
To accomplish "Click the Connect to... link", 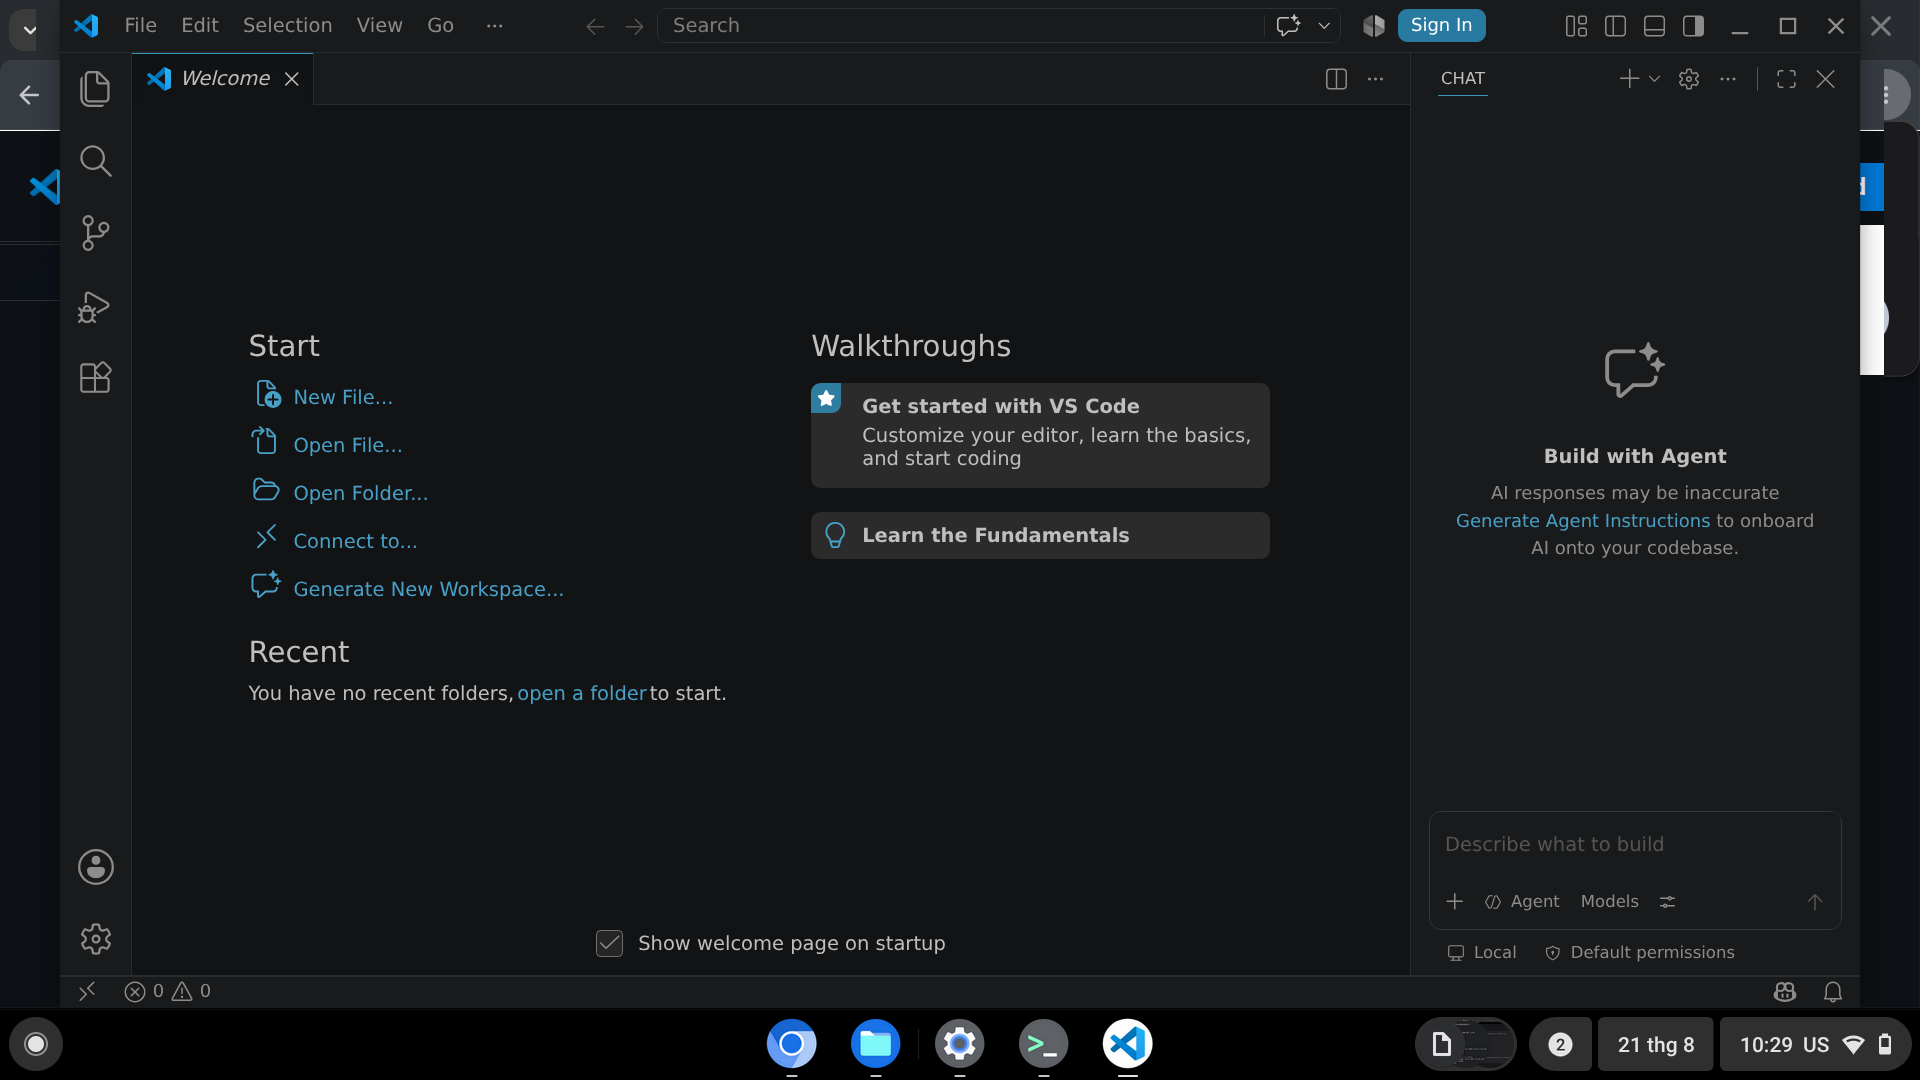I will tap(355, 541).
